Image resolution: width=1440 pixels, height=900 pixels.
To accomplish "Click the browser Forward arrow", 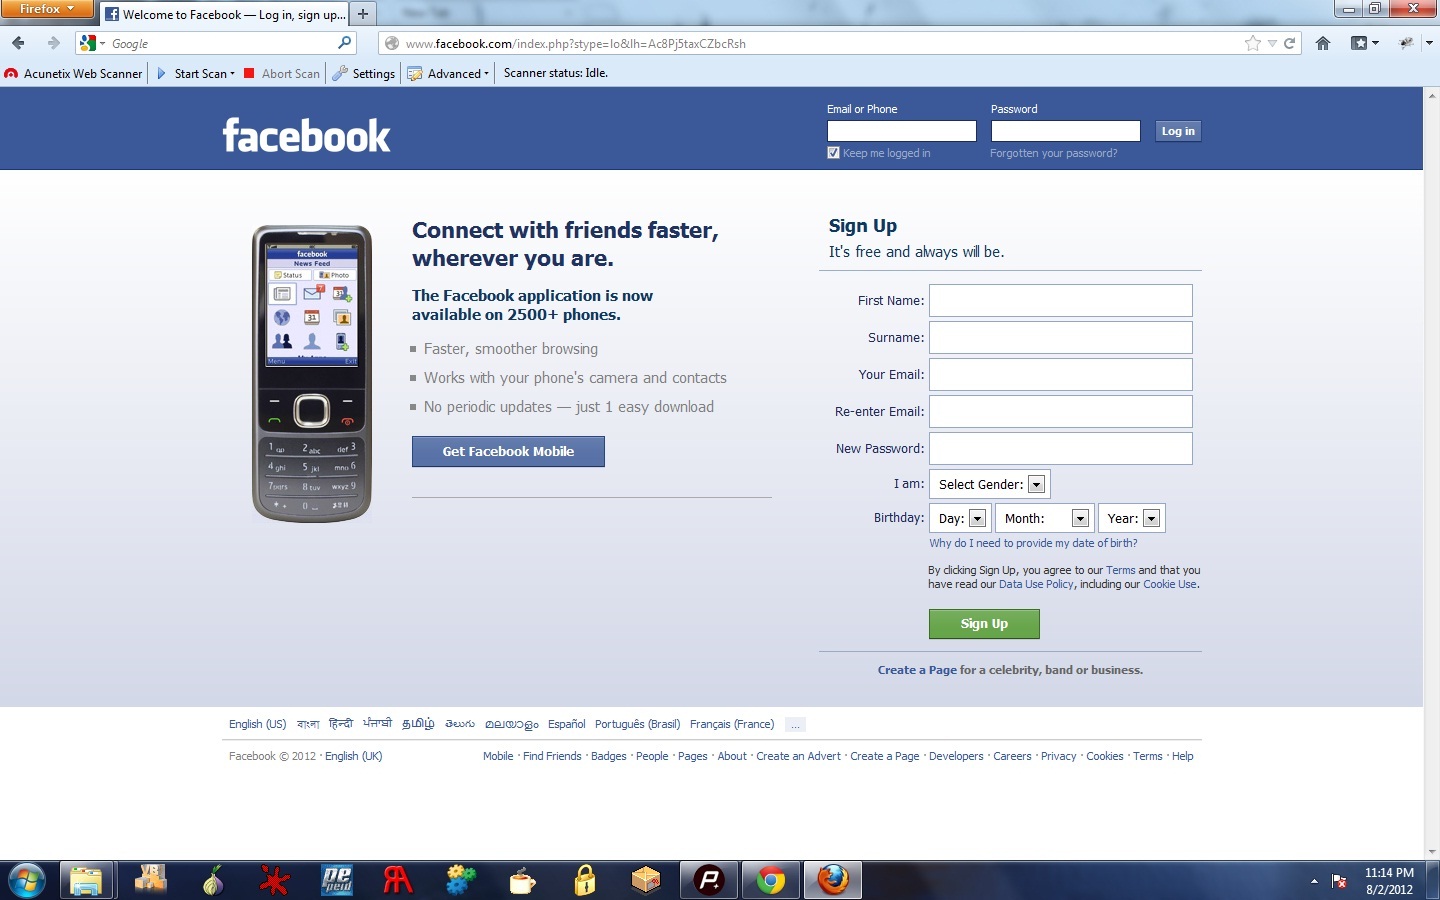I will [53, 43].
